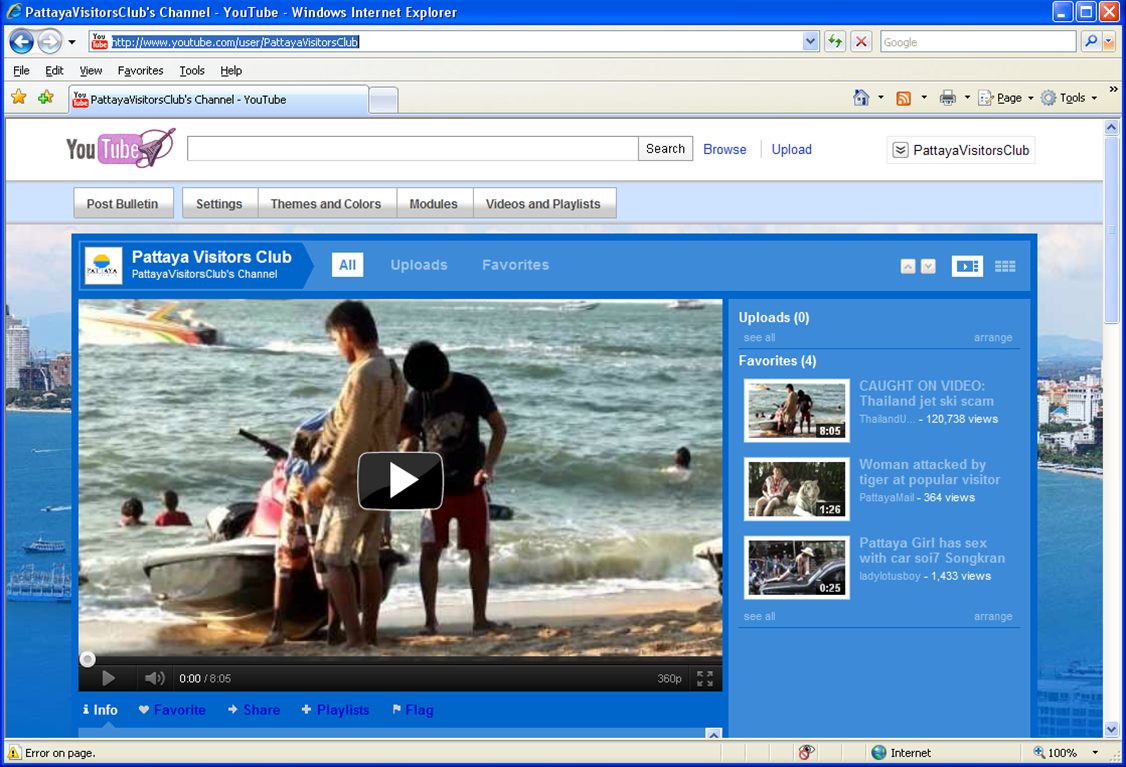Click Add to Favorites star-plus icon

pyautogui.click(x=46, y=98)
